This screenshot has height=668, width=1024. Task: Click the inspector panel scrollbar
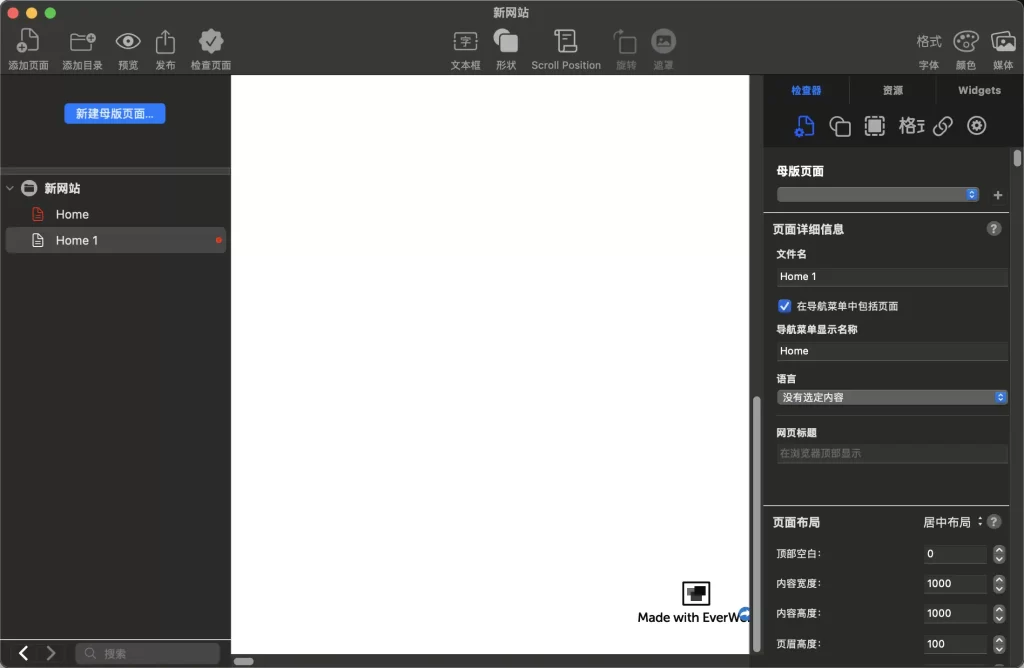coord(1017,159)
